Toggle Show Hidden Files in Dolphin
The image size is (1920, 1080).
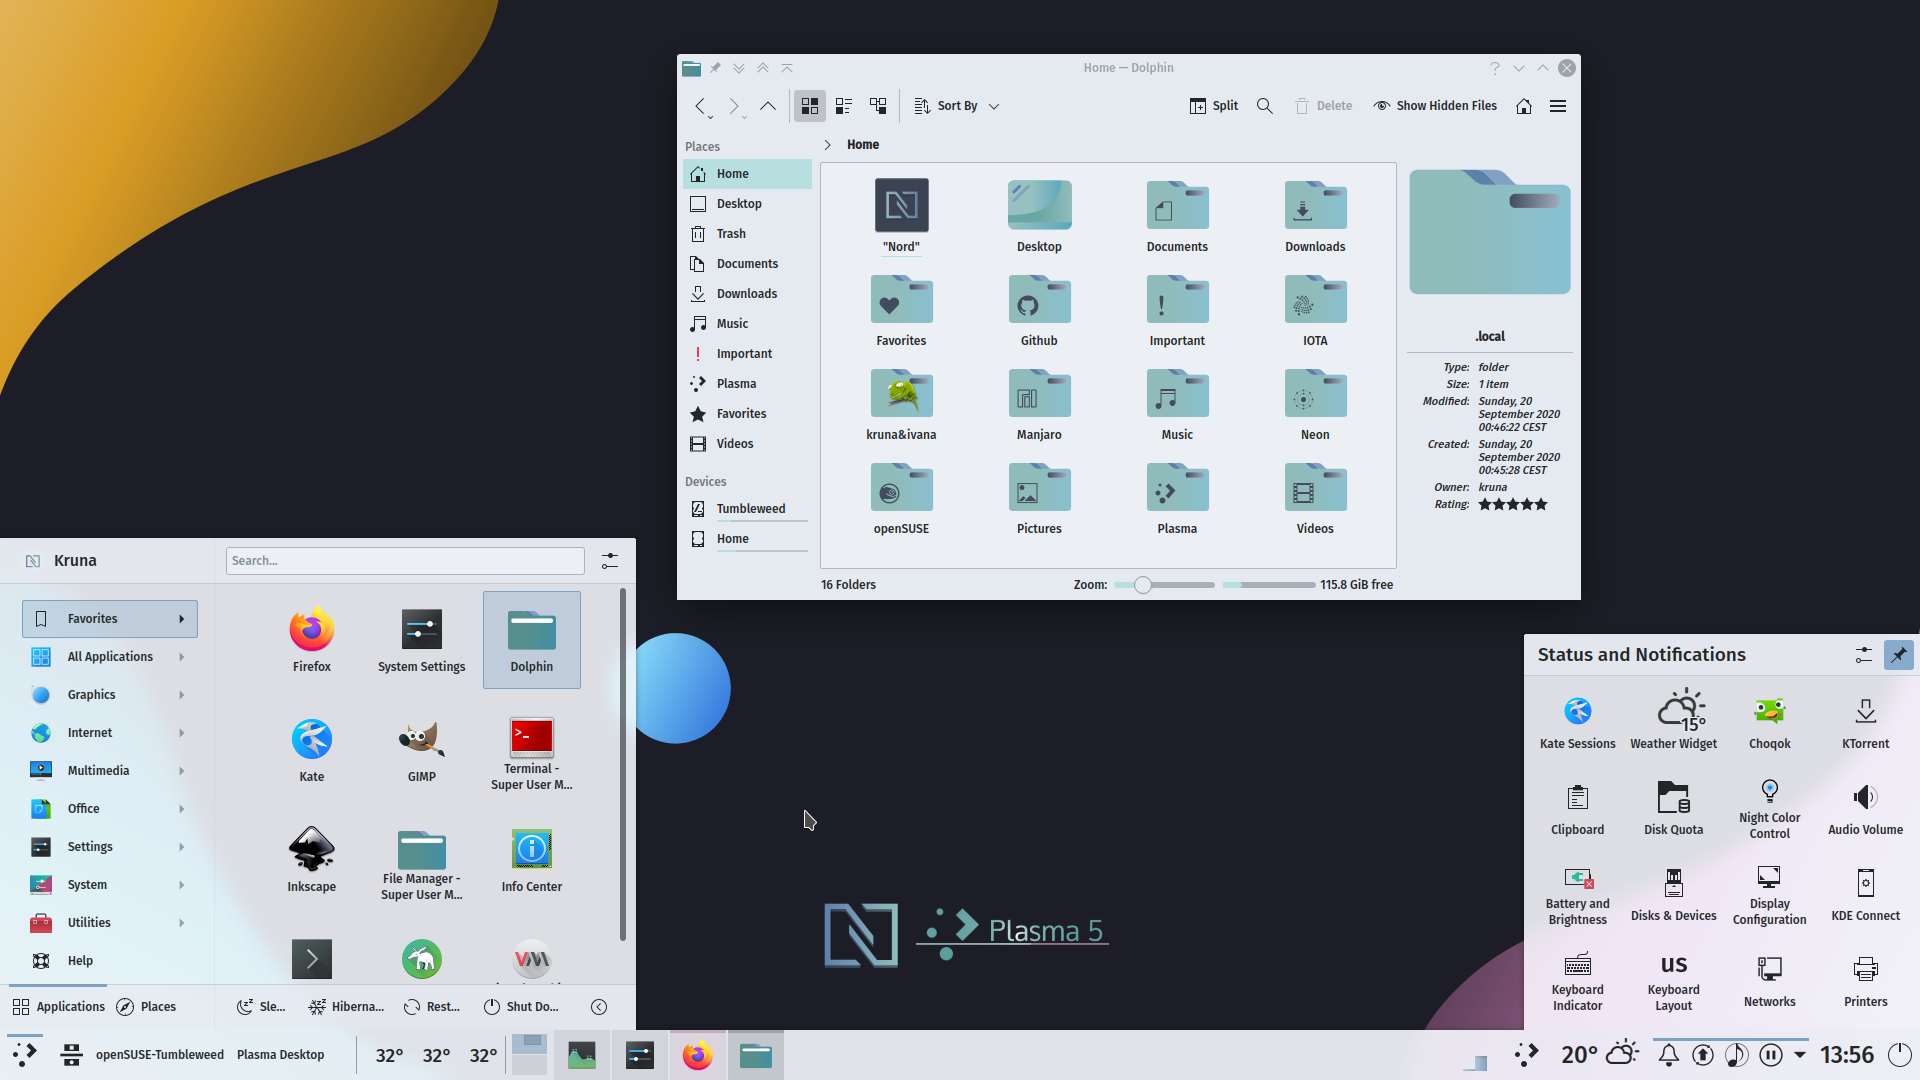click(1435, 106)
